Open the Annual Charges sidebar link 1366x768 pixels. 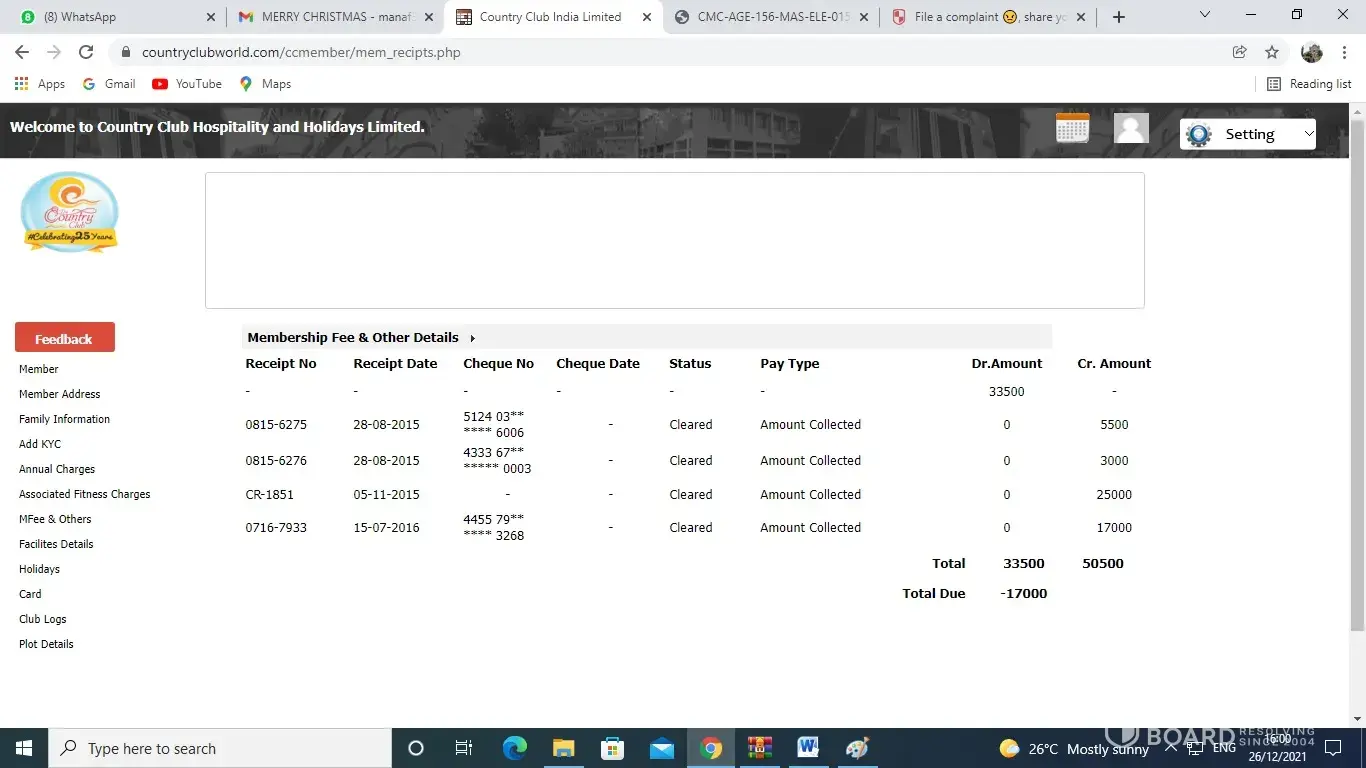click(x=57, y=469)
